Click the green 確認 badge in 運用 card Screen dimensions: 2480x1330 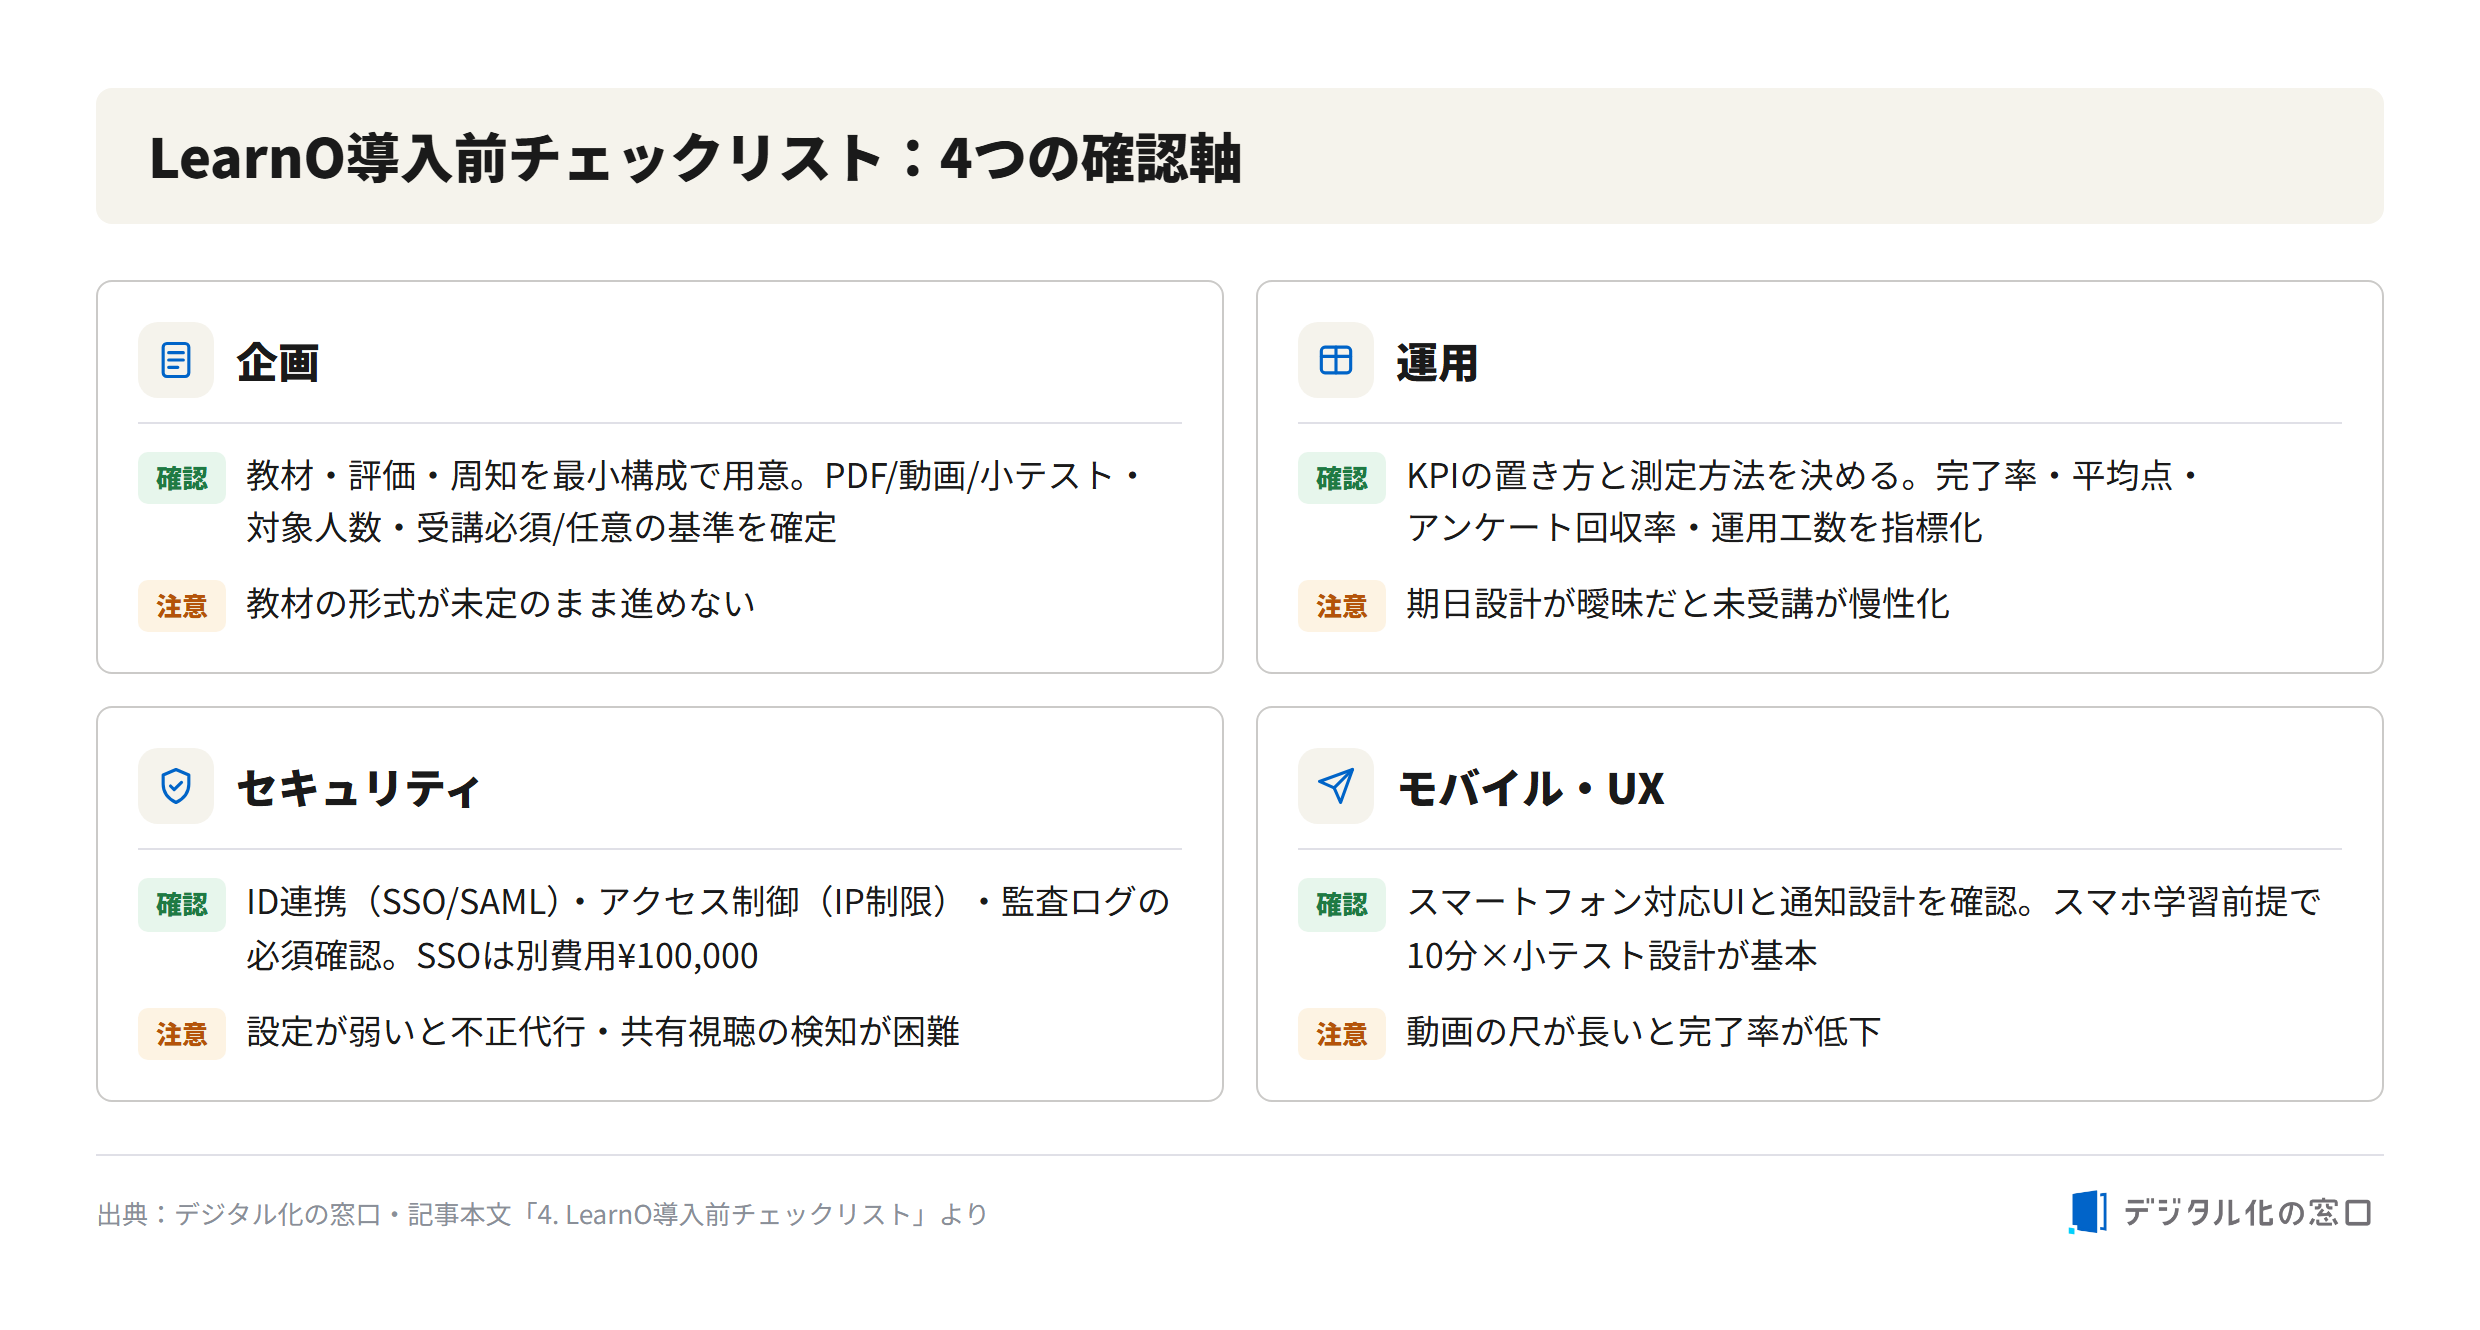point(1342,478)
